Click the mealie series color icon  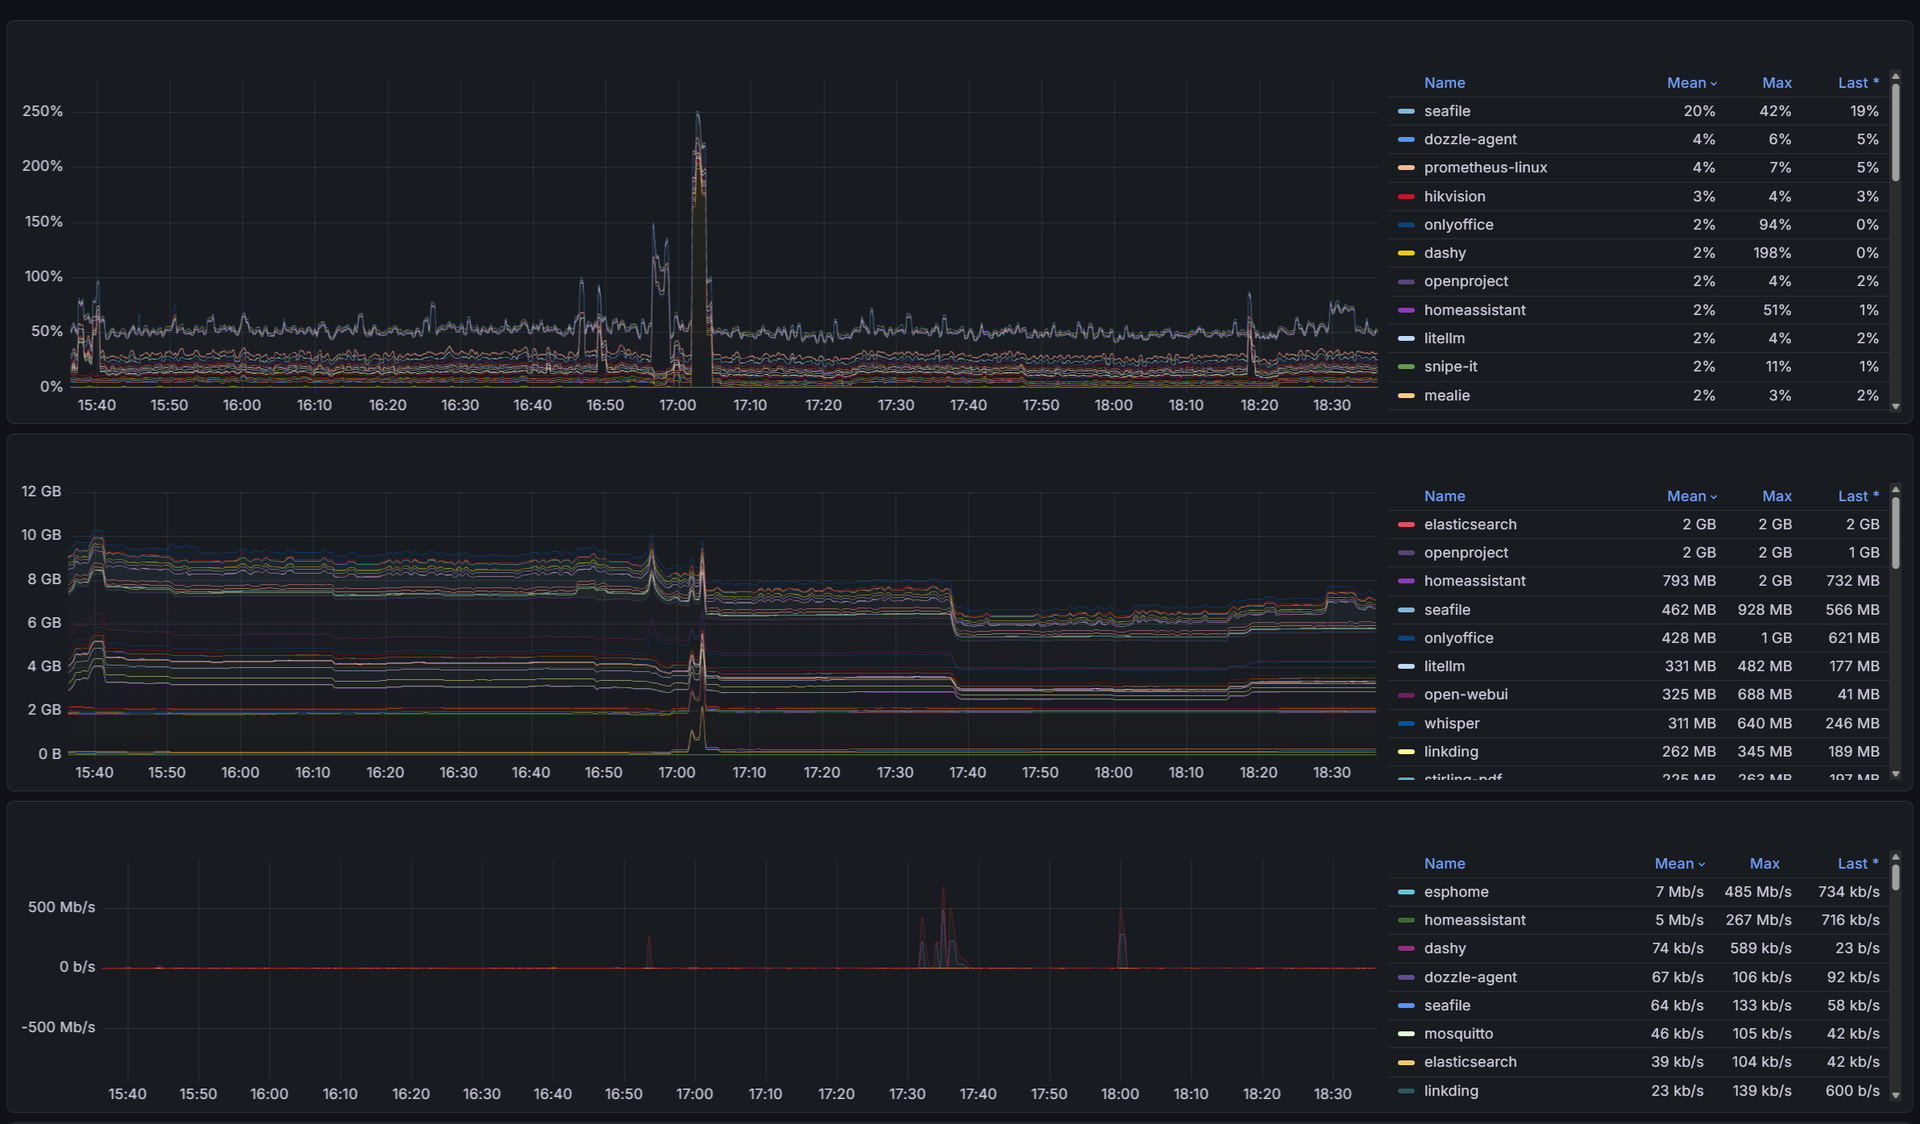1406,396
